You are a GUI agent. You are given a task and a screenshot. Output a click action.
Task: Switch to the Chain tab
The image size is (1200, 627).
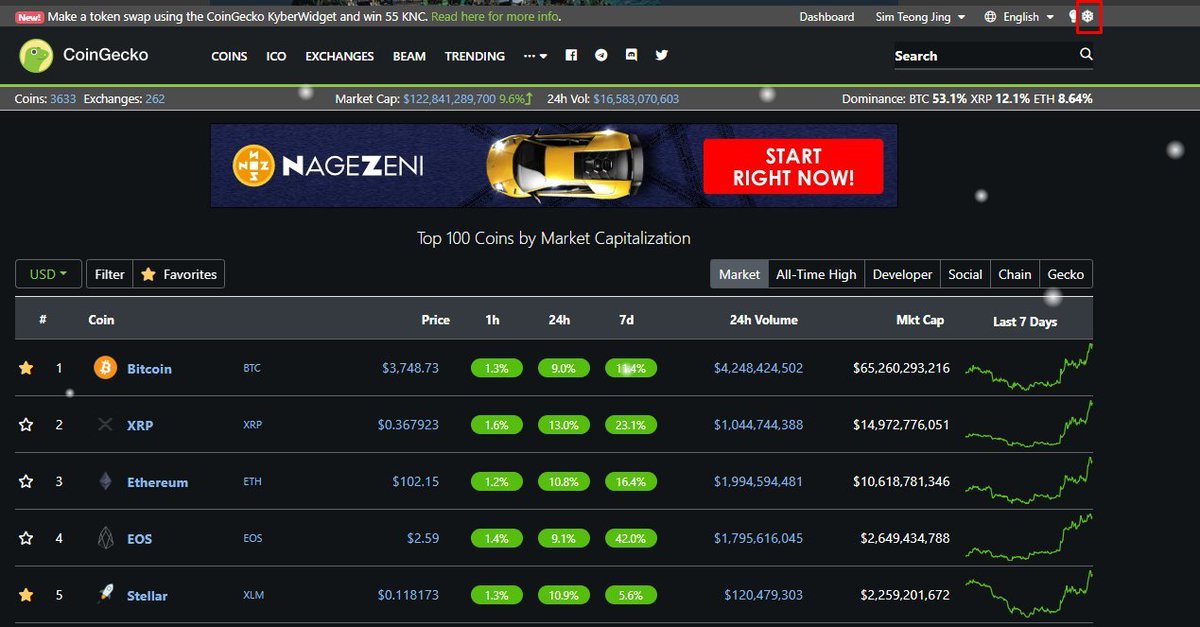point(1015,274)
